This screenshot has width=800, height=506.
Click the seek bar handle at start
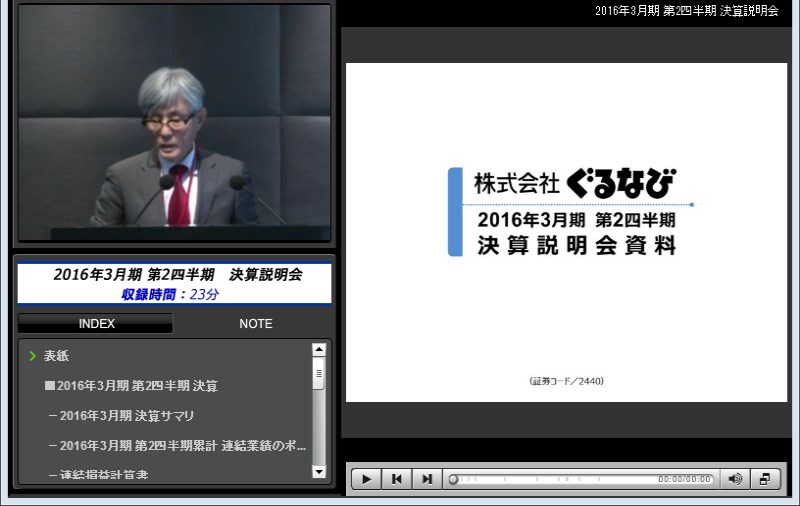(453, 479)
